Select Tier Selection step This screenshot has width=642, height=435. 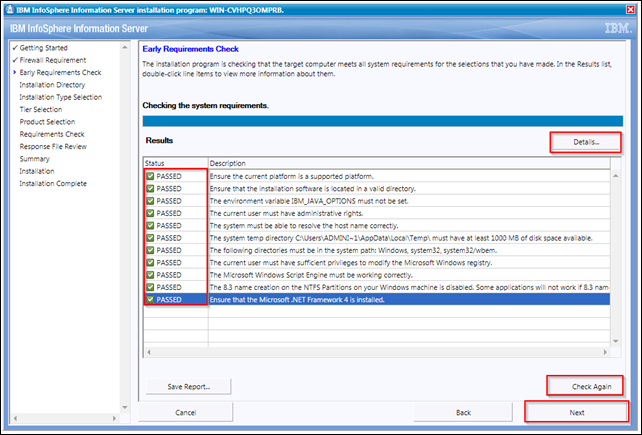pyautogui.click(x=41, y=109)
